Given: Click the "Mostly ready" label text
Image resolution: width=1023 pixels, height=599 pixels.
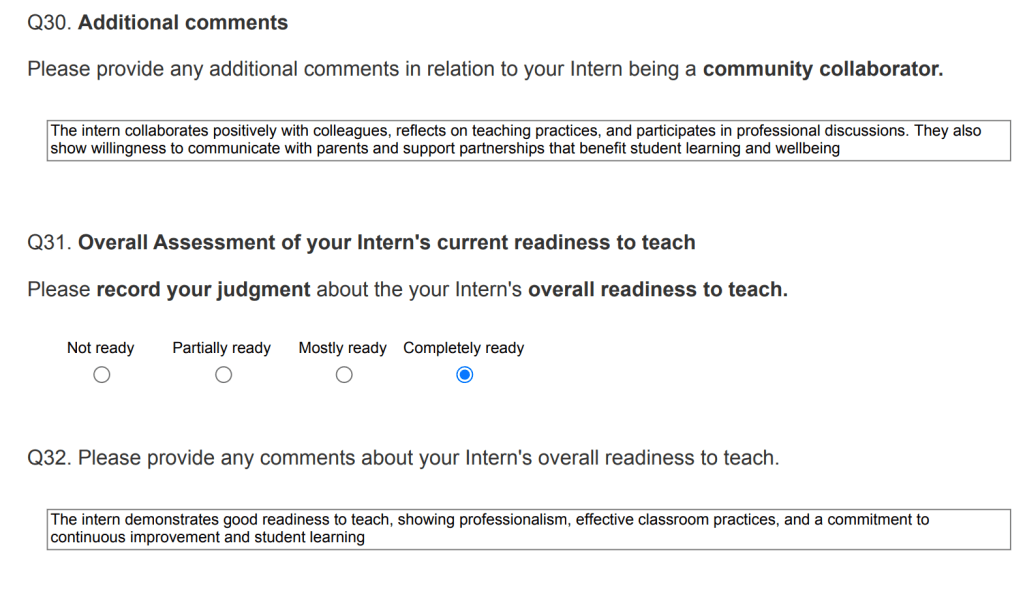Looking at the screenshot, I should coord(342,348).
